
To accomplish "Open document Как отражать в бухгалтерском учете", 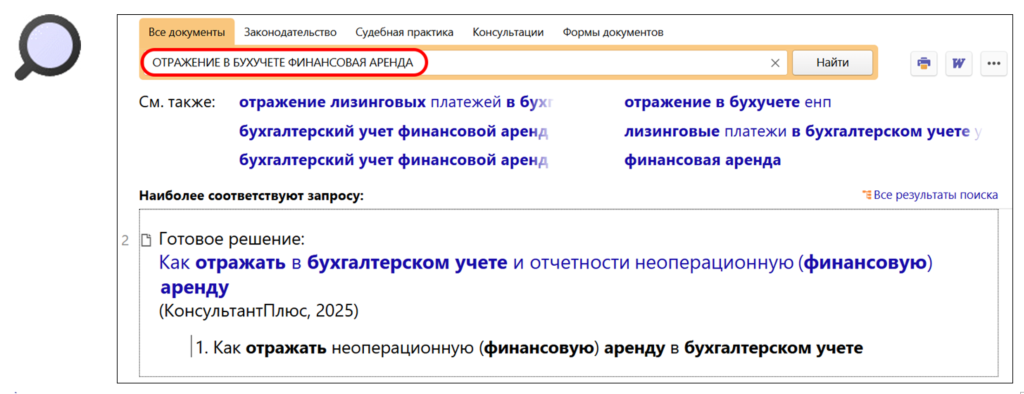I will click(545, 274).
